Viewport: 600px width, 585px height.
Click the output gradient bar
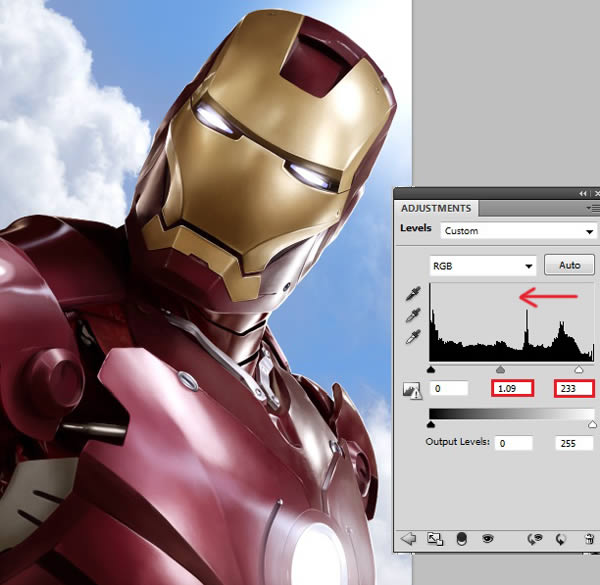pyautogui.click(x=512, y=414)
